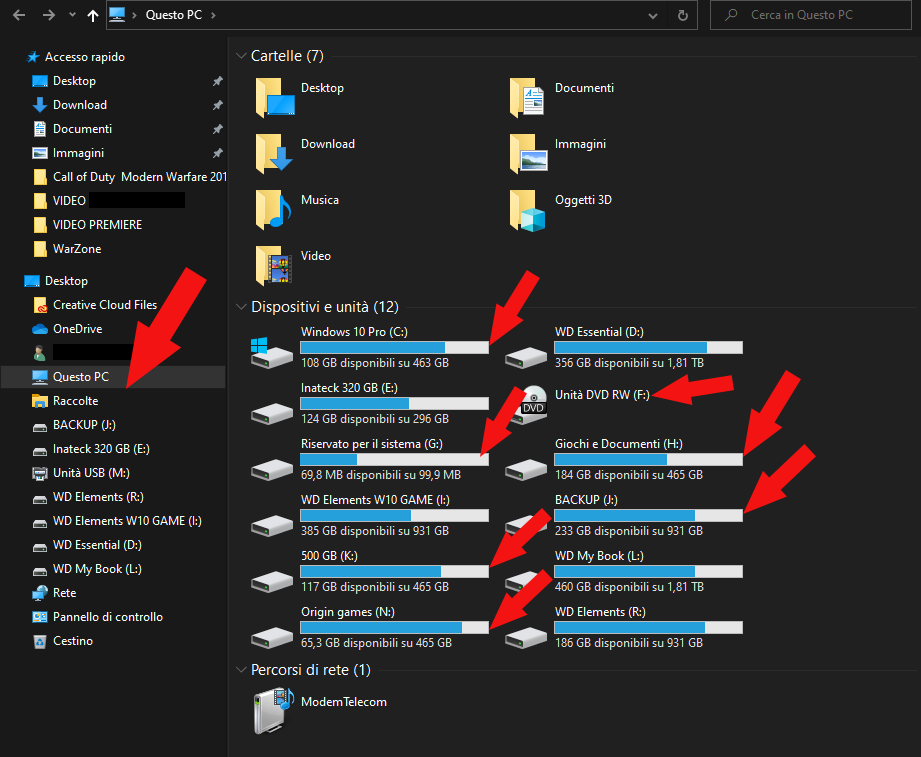Viewport: 921px width, 757px height.
Task: Select Inateck 320 GB (E:) drive icon in main pane
Action: 272,413
